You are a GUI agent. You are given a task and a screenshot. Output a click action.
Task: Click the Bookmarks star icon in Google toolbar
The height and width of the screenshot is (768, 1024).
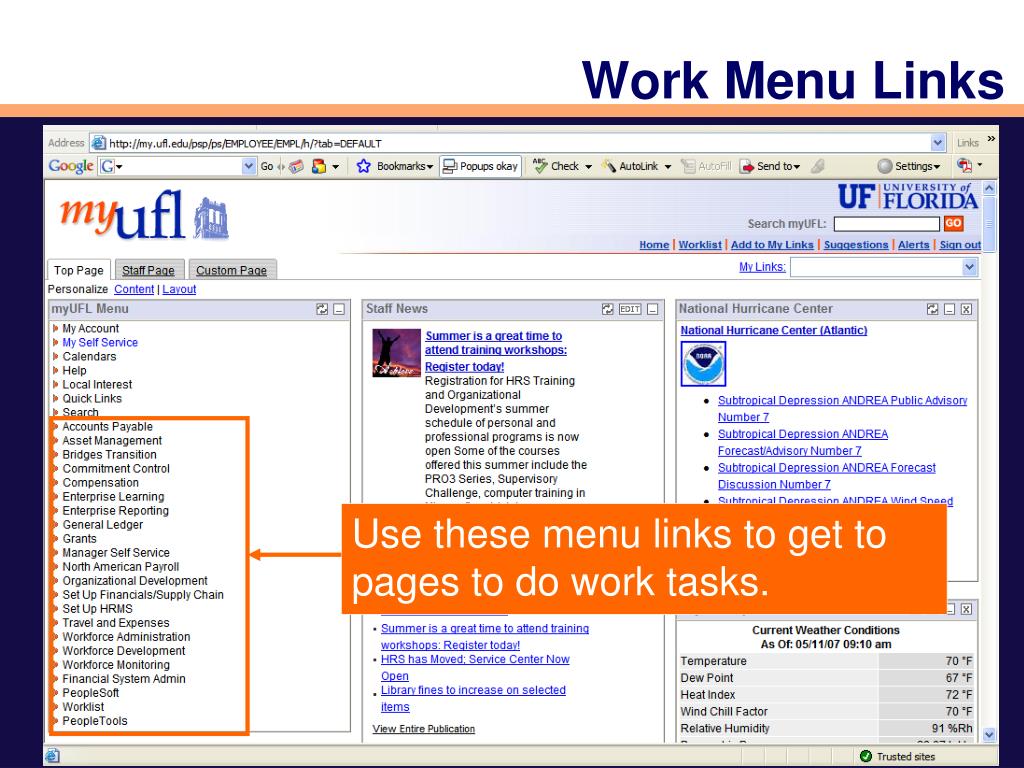click(364, 167)
